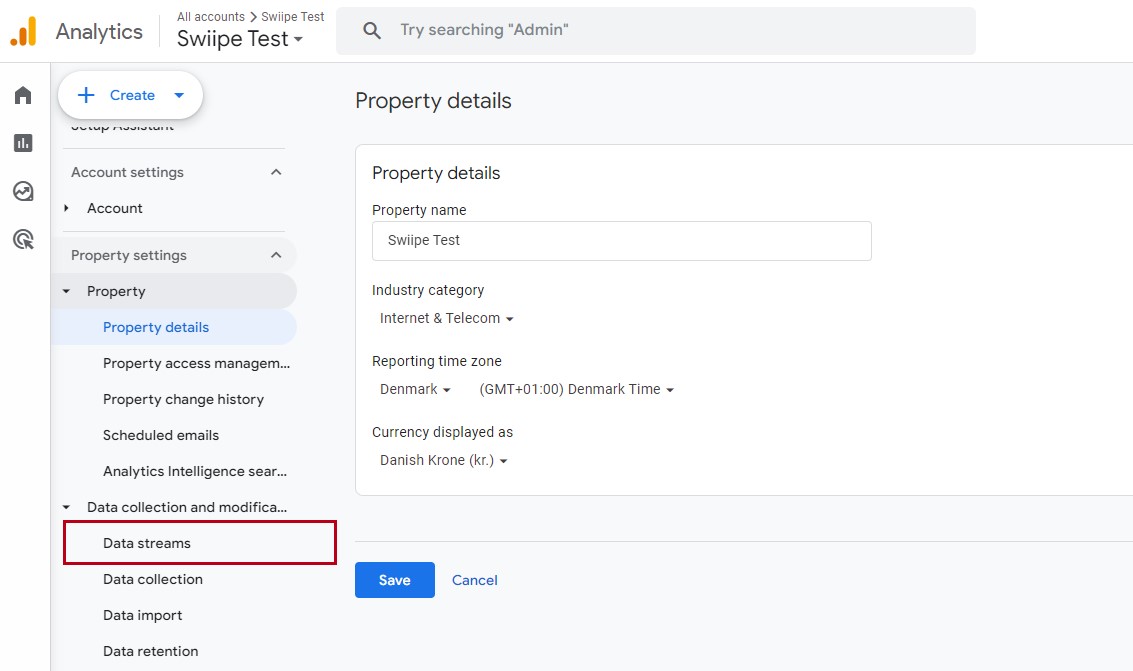The image size is (1133, 671).
Task: Click the Google Analytics logo
Action: (23, 31)
